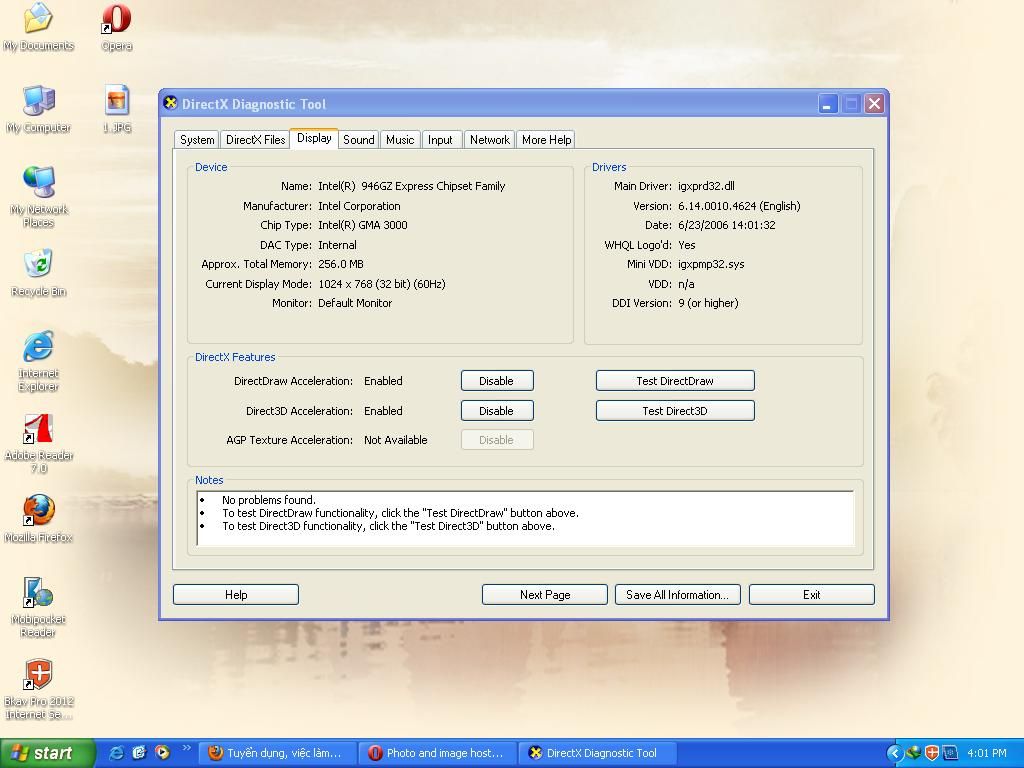Viewport: 1024px width, 768px height.
Task: Minimize the DirectX Diagnostic Tool window
Action: pos(827,104)
